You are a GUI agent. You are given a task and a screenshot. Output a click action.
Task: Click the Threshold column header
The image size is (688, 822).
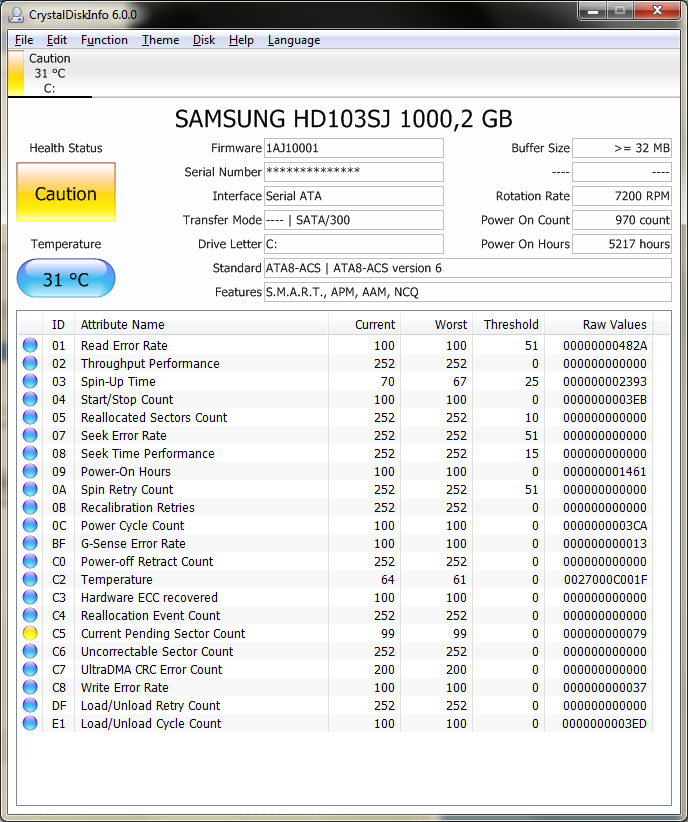click(x=509, y=325)
